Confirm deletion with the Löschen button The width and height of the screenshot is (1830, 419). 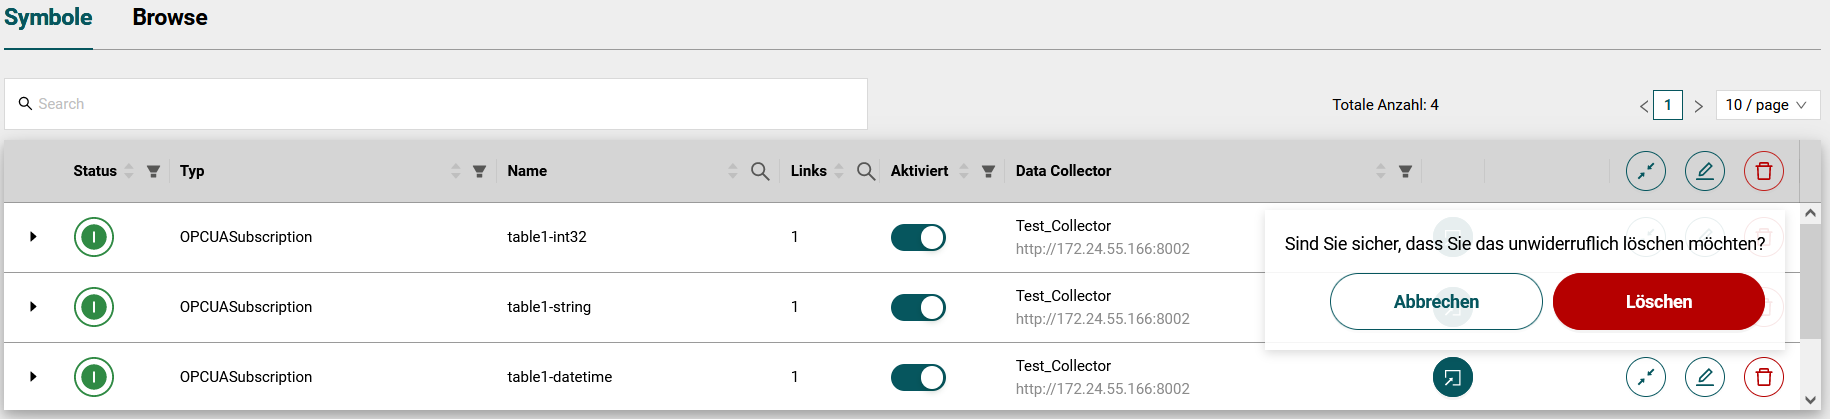coord(1658,302)
